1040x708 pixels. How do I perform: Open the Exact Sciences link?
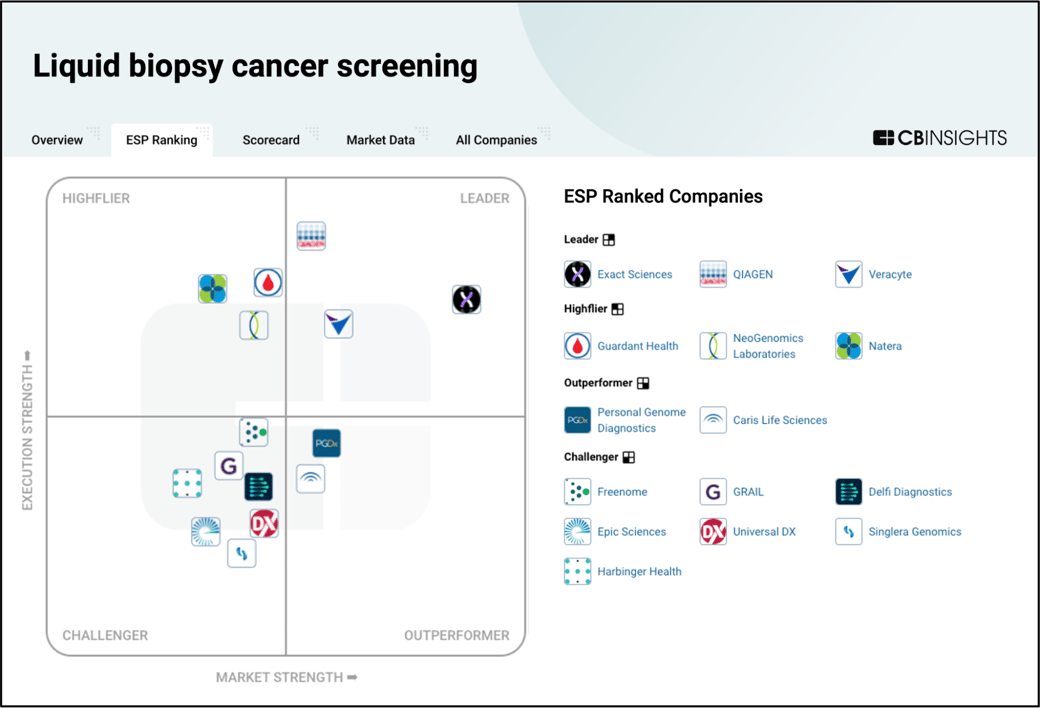tap(635, 274)
